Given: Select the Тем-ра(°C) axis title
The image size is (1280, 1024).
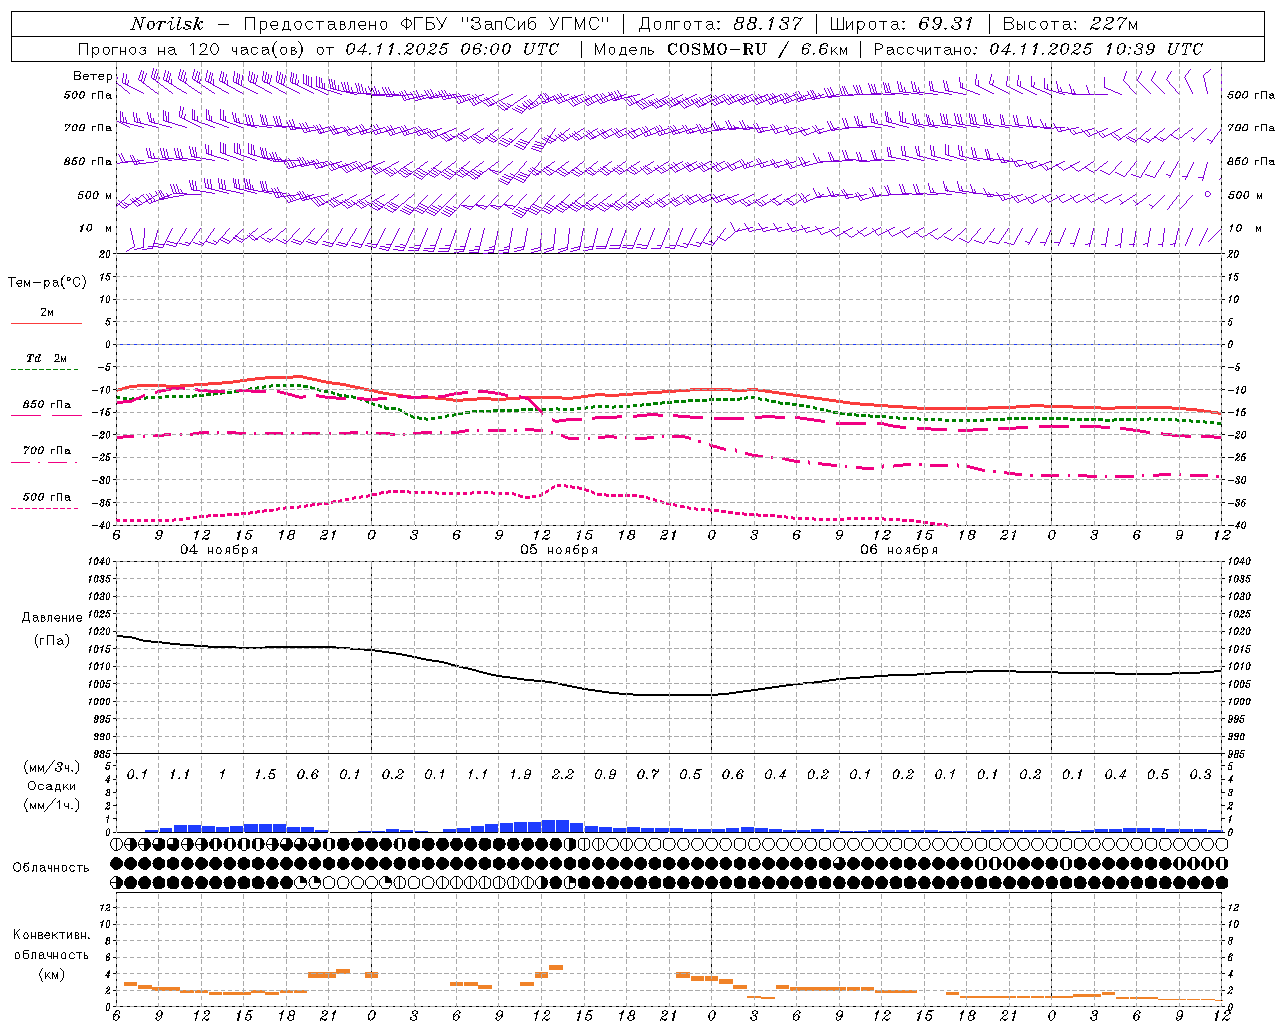Looking at the screenshot, I should coord(47,282).
